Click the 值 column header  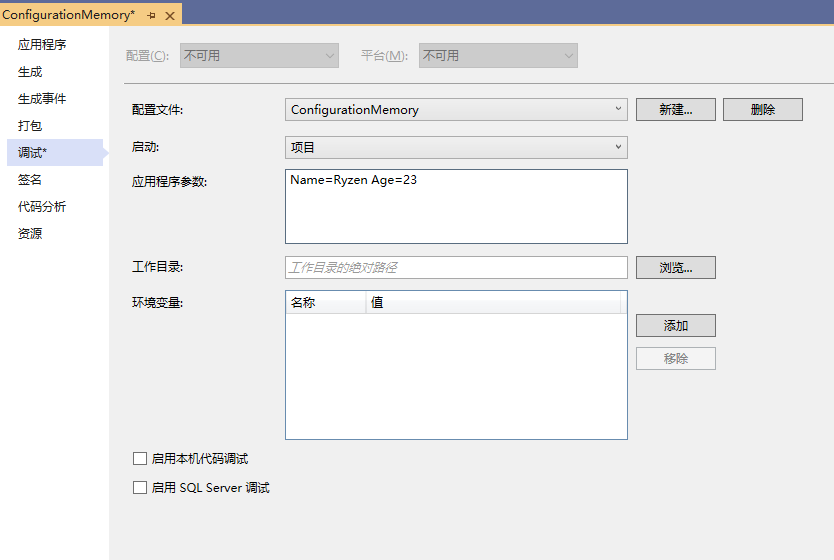tap(493, 303)
